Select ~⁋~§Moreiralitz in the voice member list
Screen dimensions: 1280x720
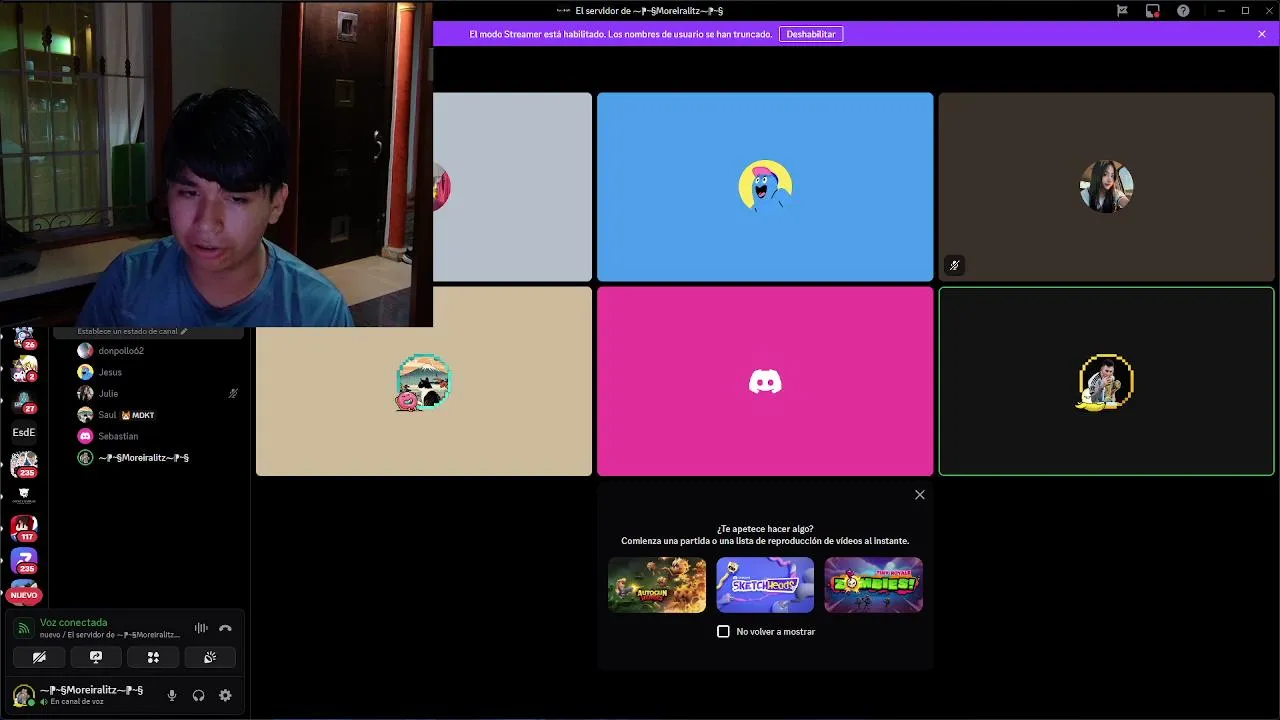(x=150, y=457)
